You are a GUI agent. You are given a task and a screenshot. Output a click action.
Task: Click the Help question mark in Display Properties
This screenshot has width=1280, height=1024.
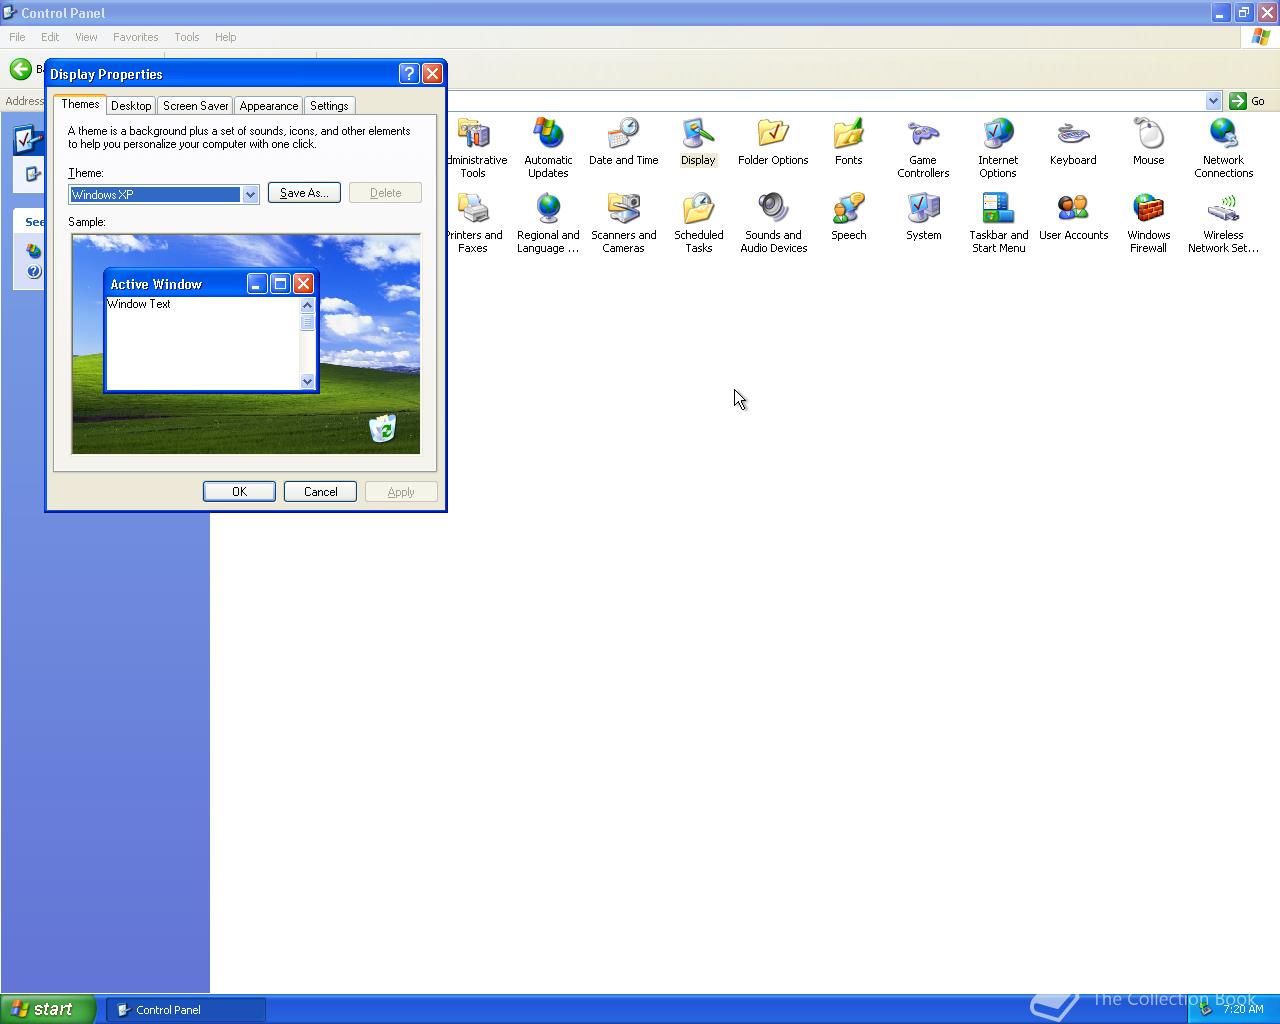click(x=408, y=73)
